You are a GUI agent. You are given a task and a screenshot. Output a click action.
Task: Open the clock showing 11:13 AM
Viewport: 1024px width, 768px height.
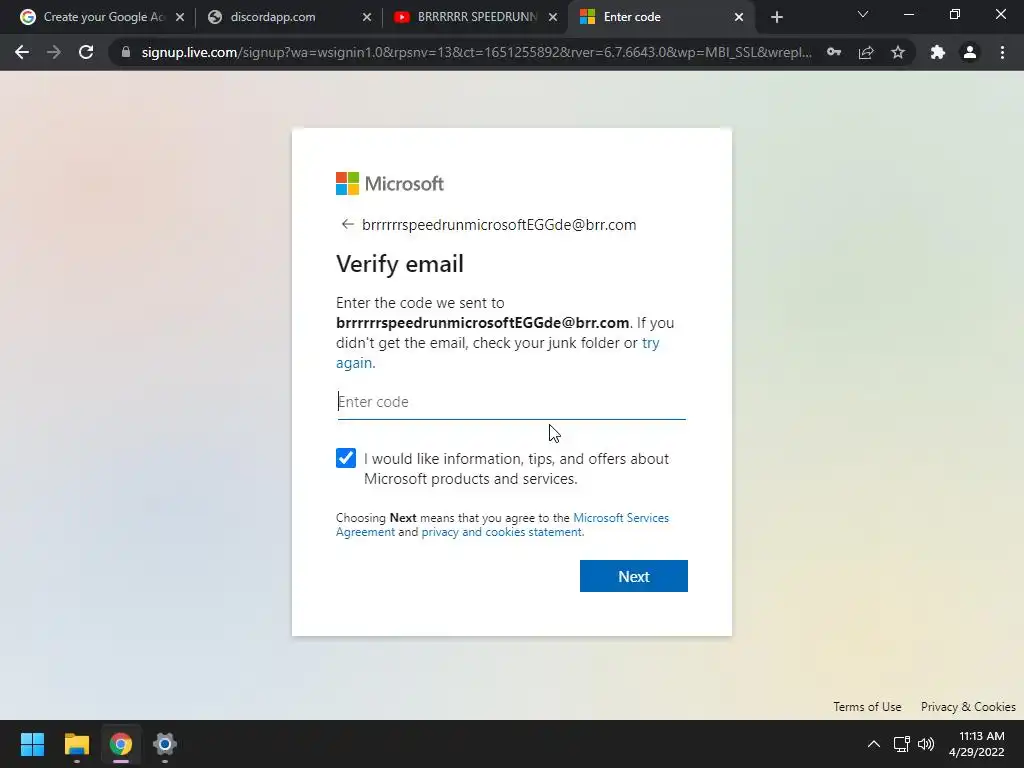[x=976, y=744]
